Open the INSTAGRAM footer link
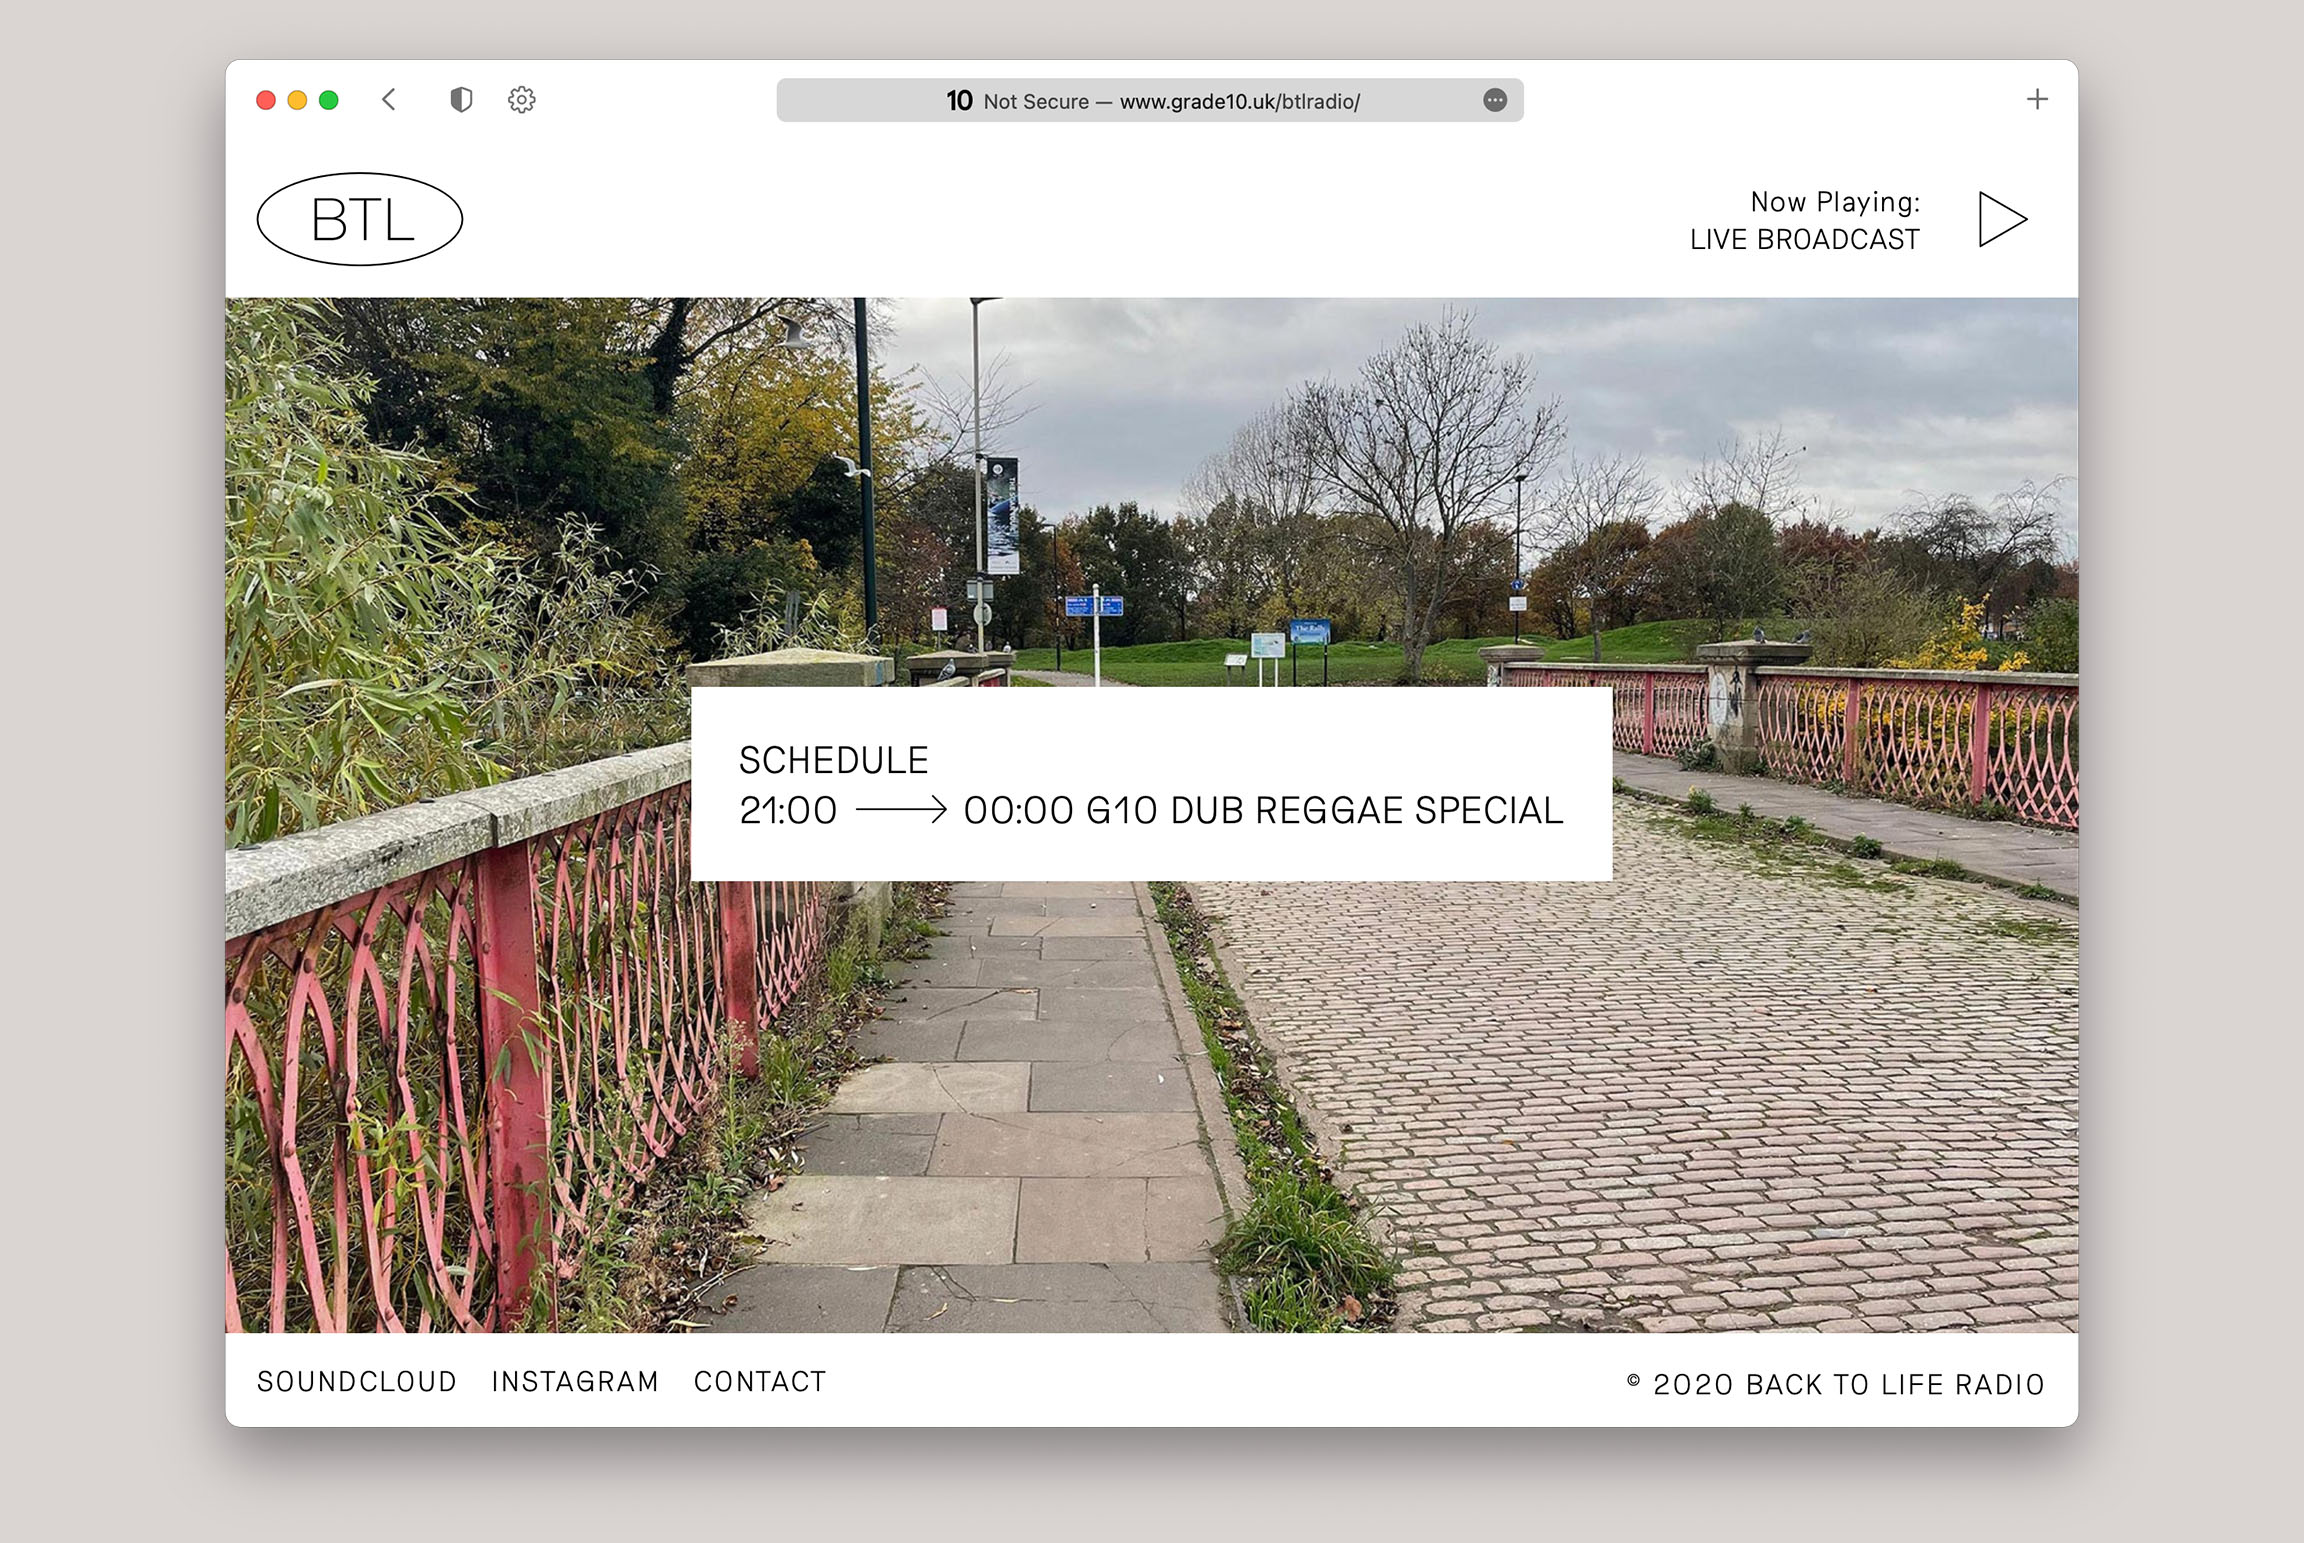 (575, 1381)
